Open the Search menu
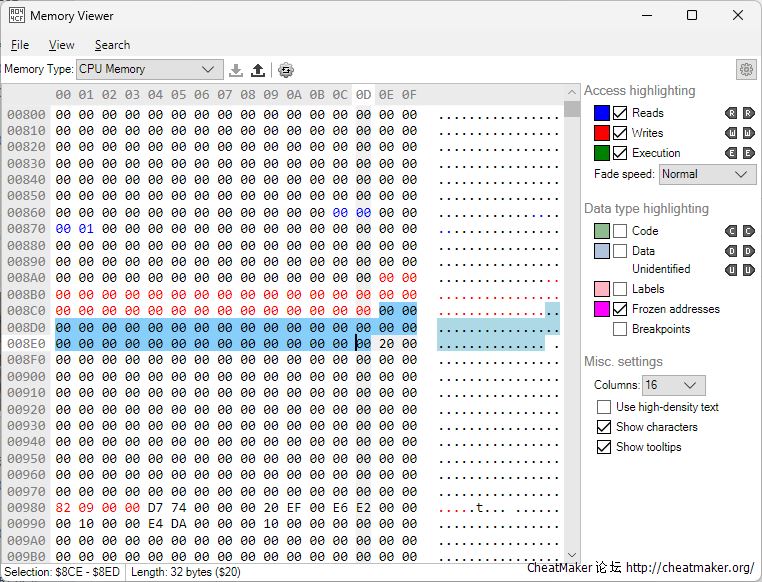Screen dimensions: 762x582 [112, 45]
